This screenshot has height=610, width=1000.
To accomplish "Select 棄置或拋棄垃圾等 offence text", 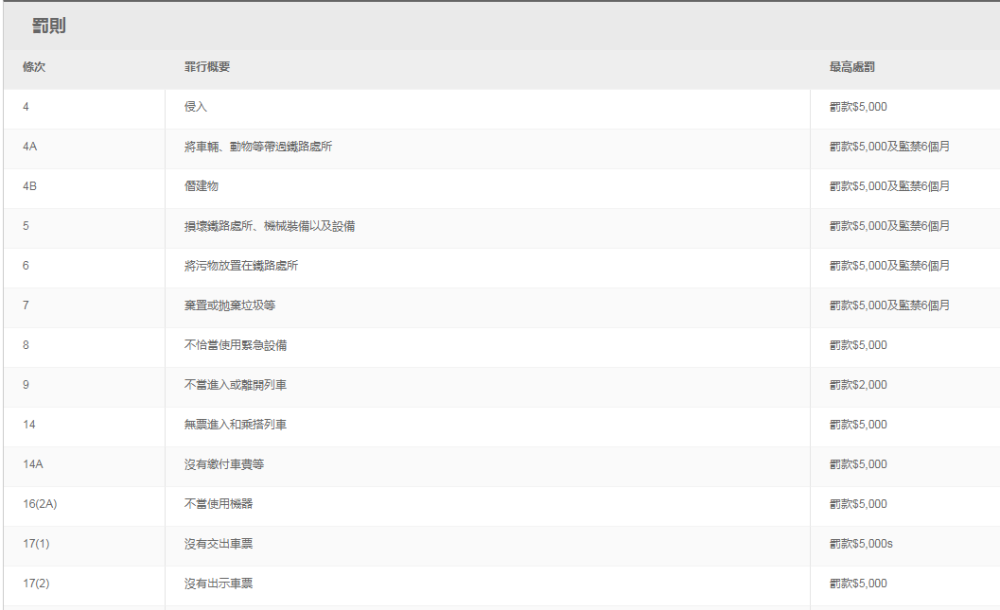I will pyautogui.click(x=230, y=306).
